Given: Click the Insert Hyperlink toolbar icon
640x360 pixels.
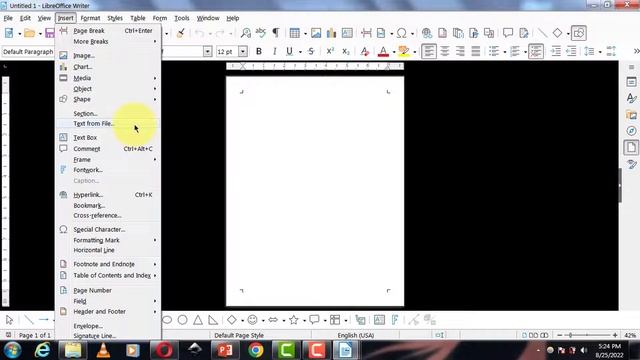Looking at the screenshot, I should pos(427,33).
